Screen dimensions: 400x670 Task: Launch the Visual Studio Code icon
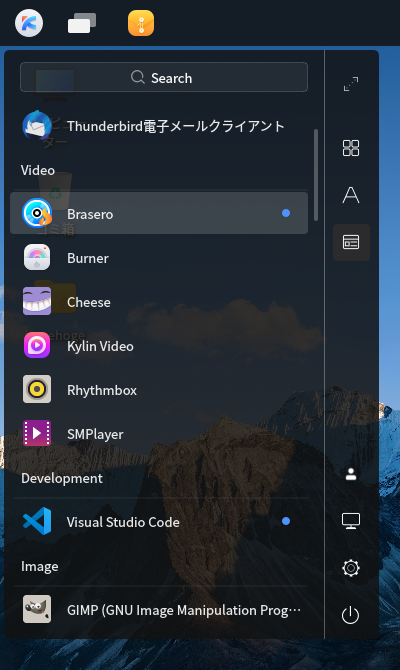pyautogui.click(x=37, y=521)
